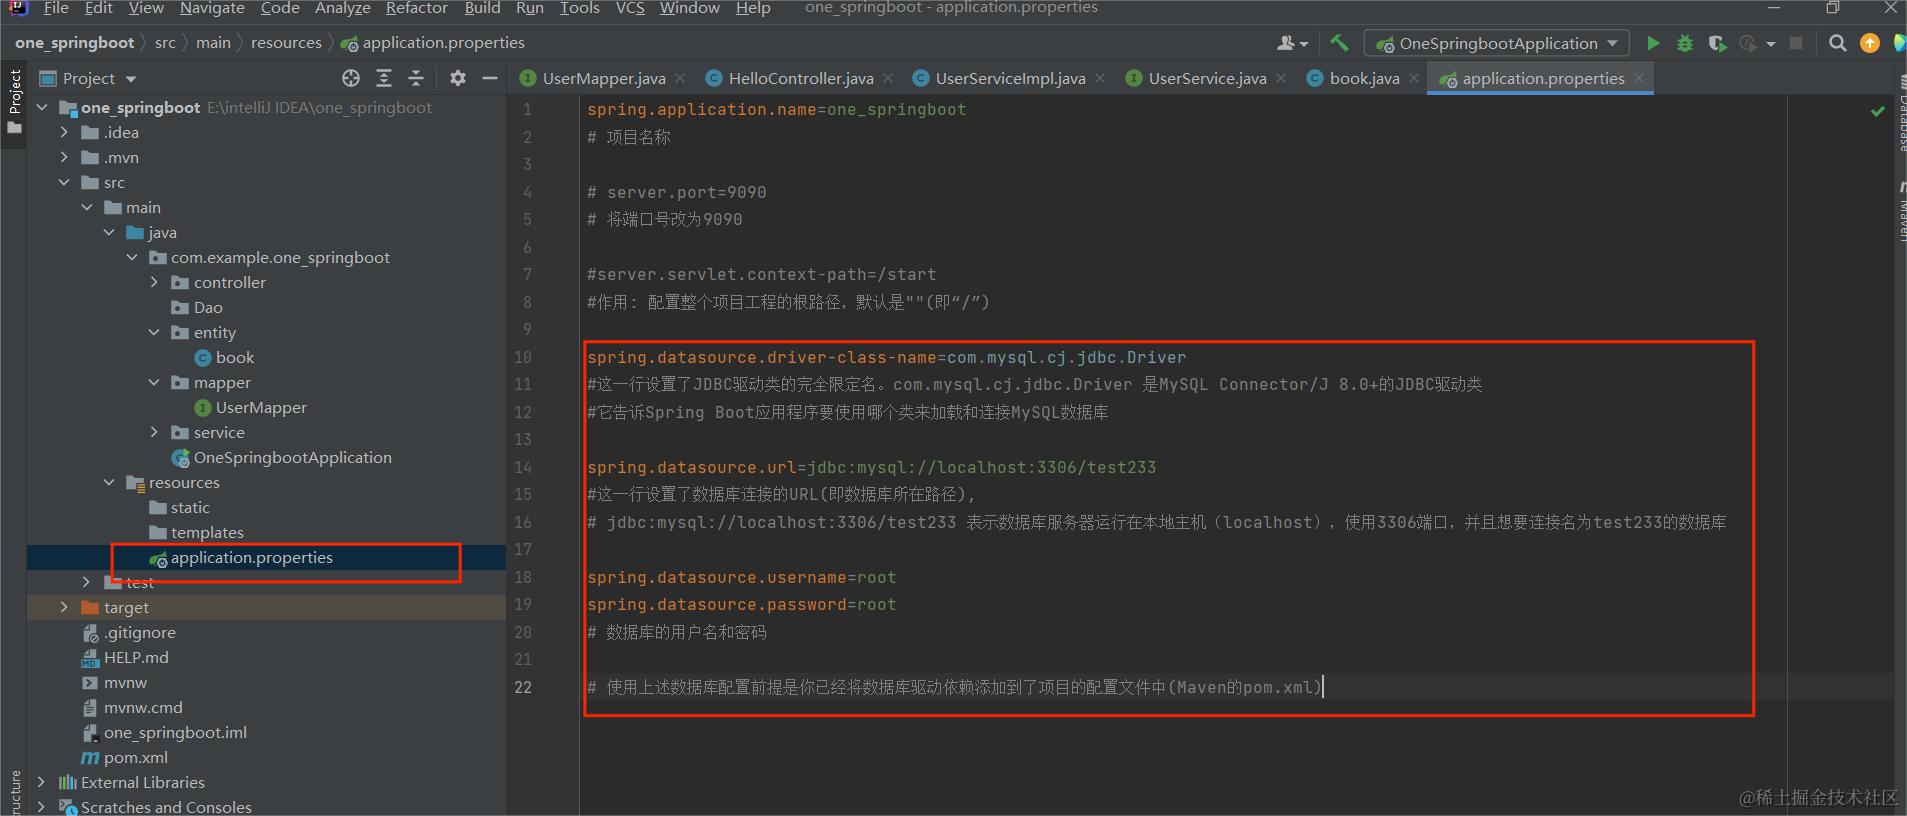The height and width of the screenshot is (816, 1907).
Task: Open Project panel settings gear
Action: 457,78
